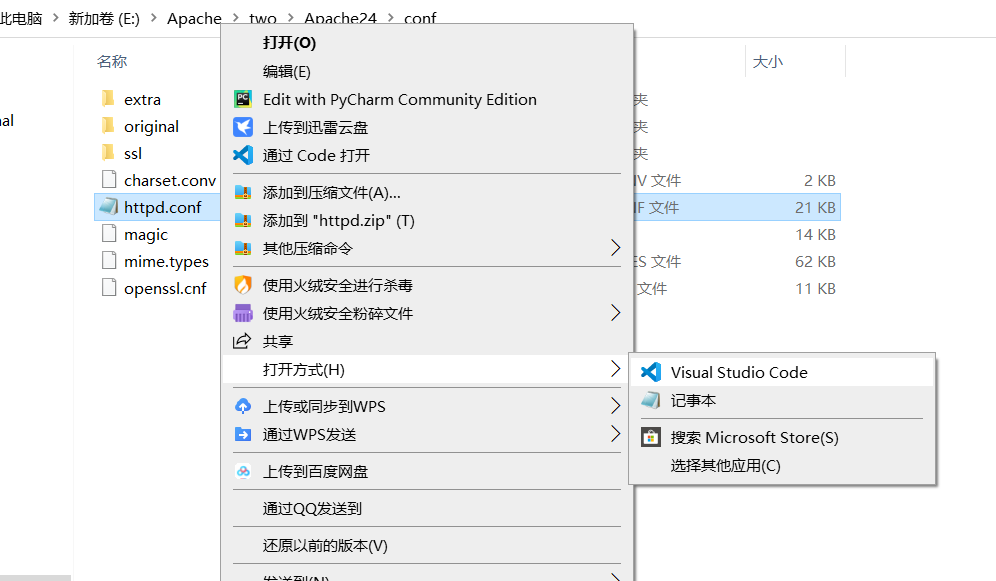Open httpd.conf with PyCharm Community Edition
Image resolution: width=996 pixels, height=581 pixels.
point(400,99)
